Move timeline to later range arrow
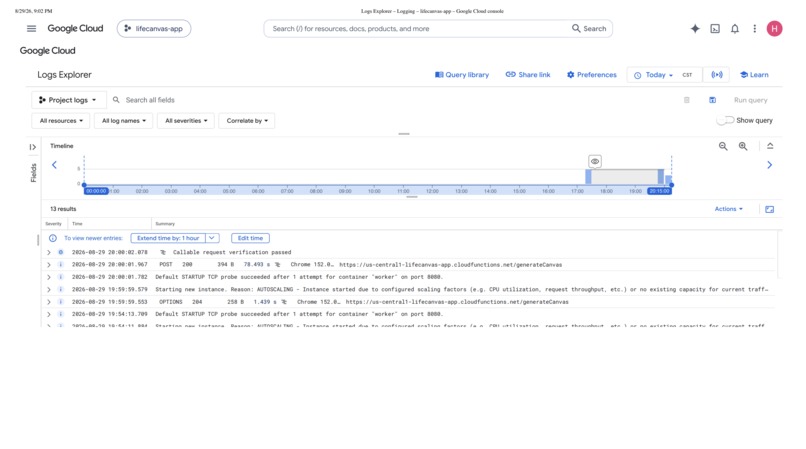The image size is (806, 449). point(770,165)
